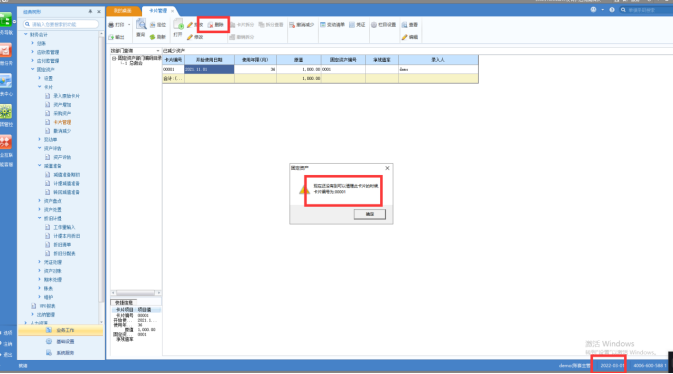Screen dimensions: 673x374
Task: Expand the 应收款管理 tree node
Action: point(33,52)
